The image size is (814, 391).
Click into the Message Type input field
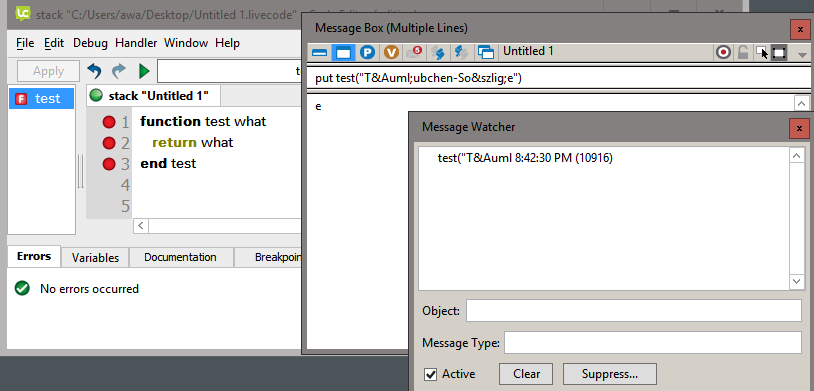coord(653,343)
